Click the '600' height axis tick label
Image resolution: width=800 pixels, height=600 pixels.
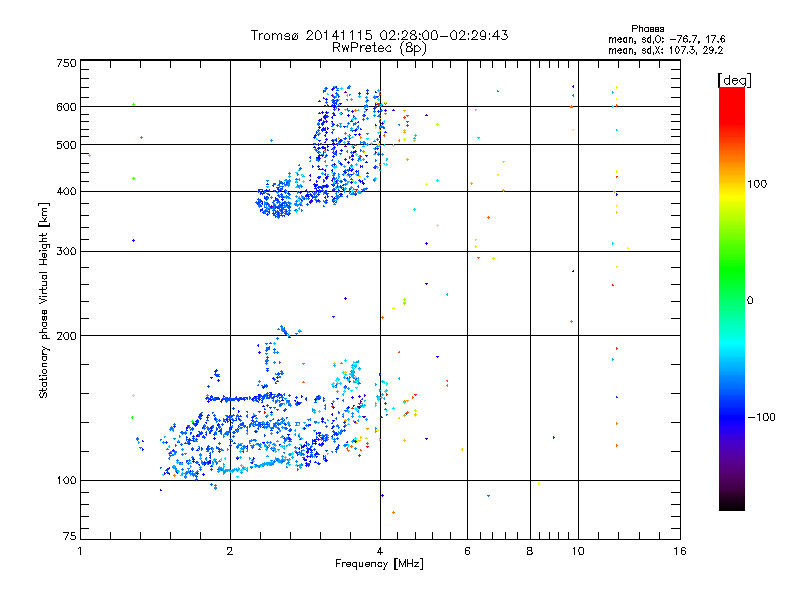point(66,107)
